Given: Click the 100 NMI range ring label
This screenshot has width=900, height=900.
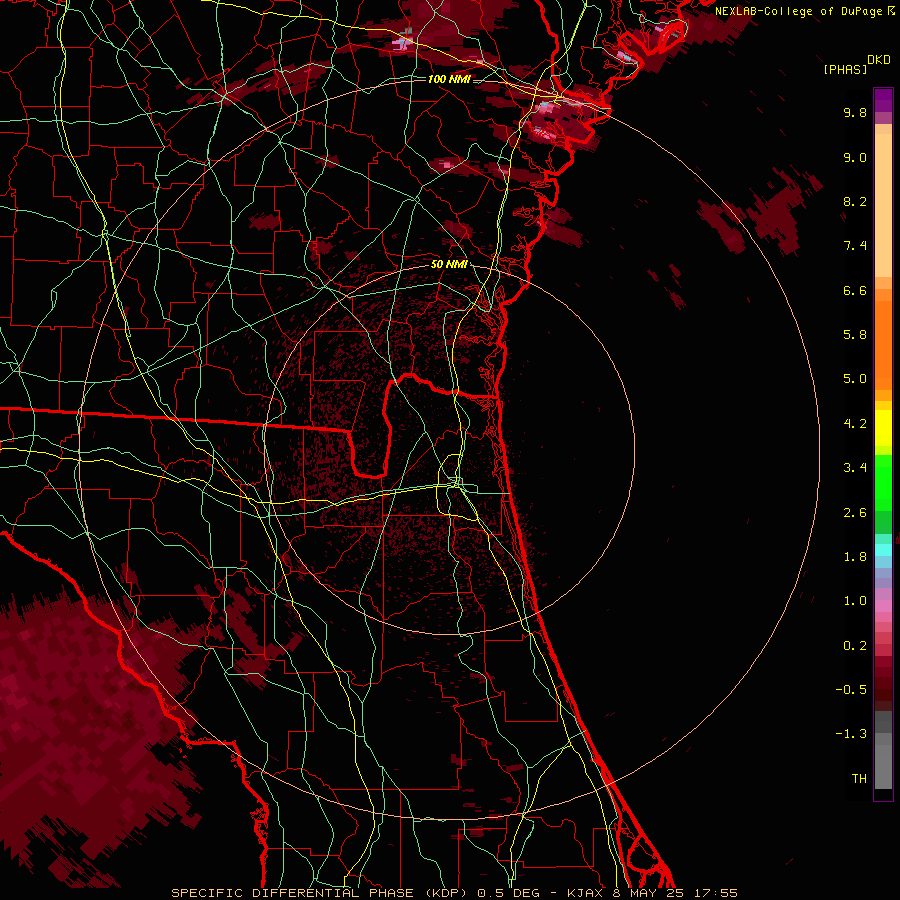Looking at the screenshot, I should 449,79.
